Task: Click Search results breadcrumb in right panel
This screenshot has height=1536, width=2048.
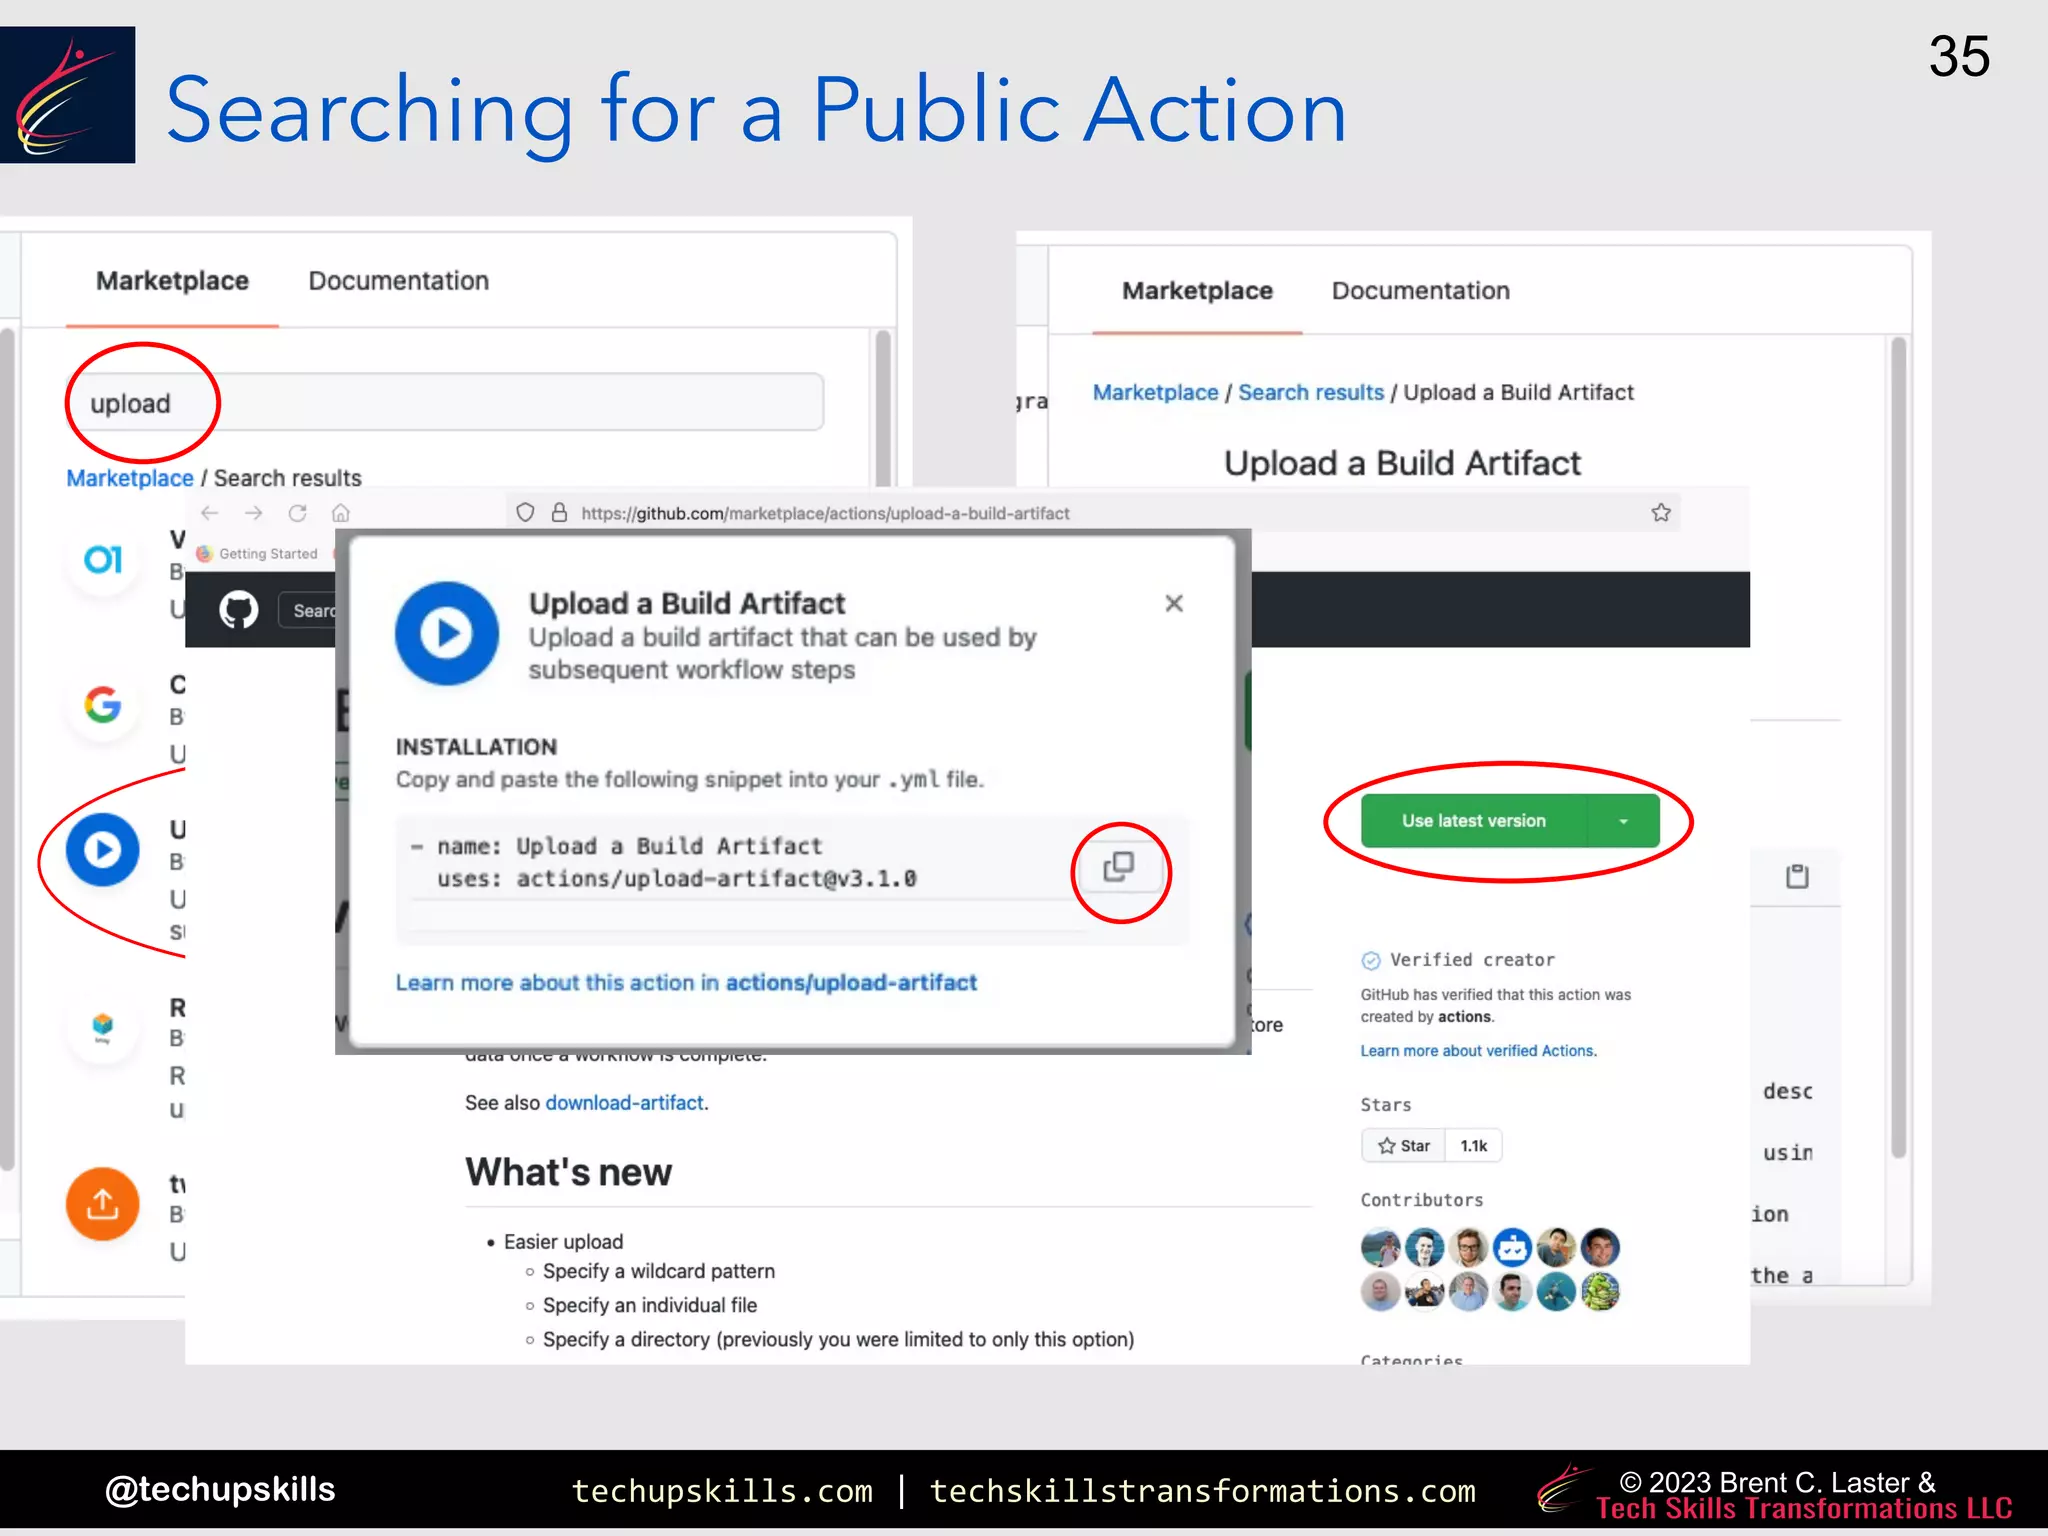Action: click(1310, 393)
